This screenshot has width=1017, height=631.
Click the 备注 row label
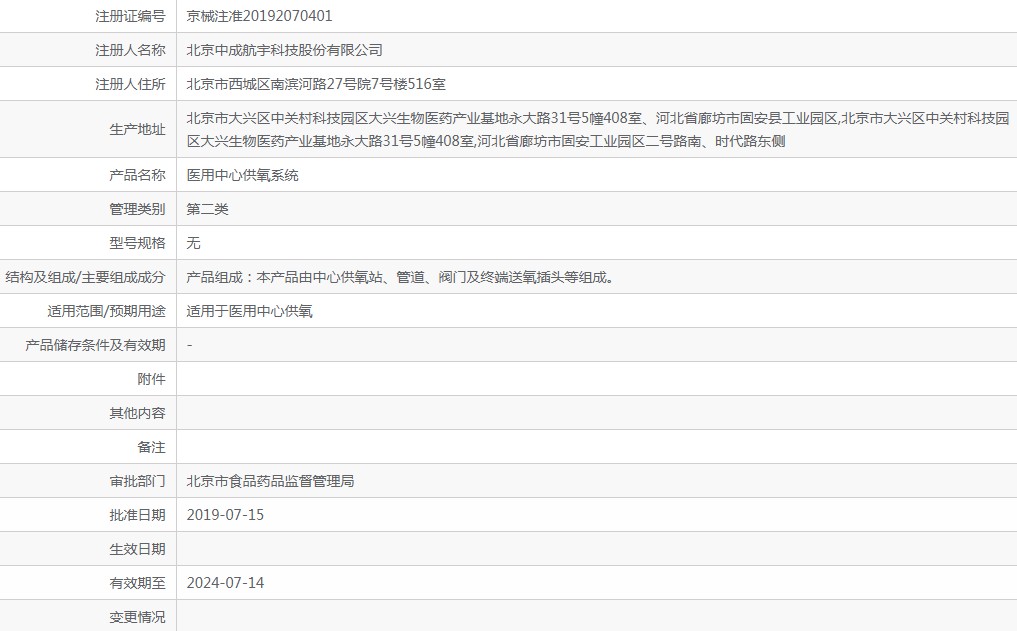click(151, 447)
